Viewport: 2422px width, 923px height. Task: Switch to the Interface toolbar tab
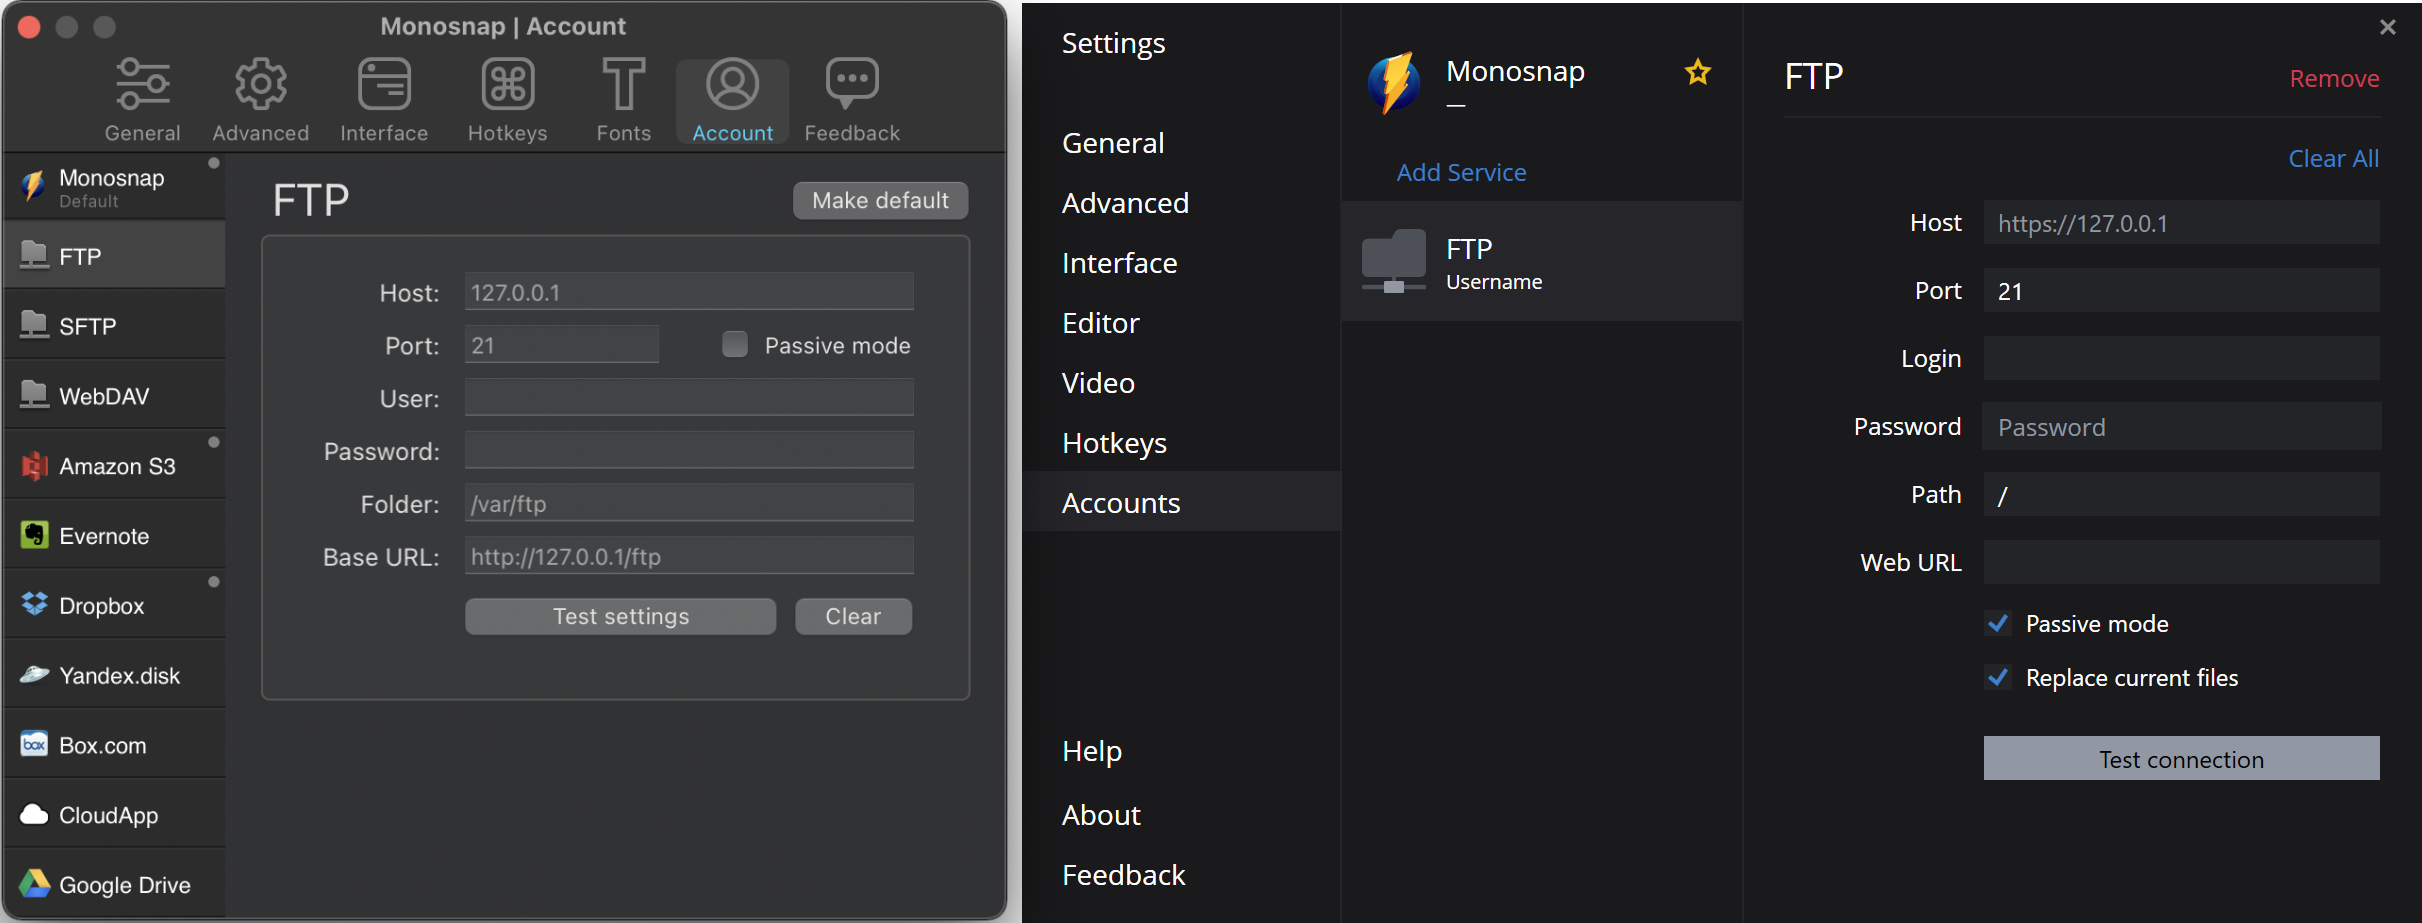[x=384, y=100]
